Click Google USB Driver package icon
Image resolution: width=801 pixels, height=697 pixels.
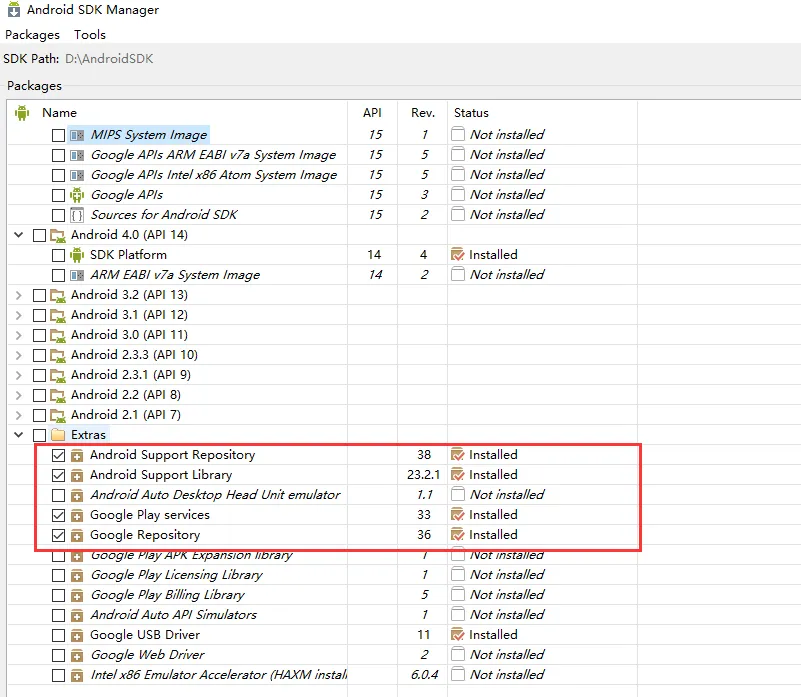(77, 635)
